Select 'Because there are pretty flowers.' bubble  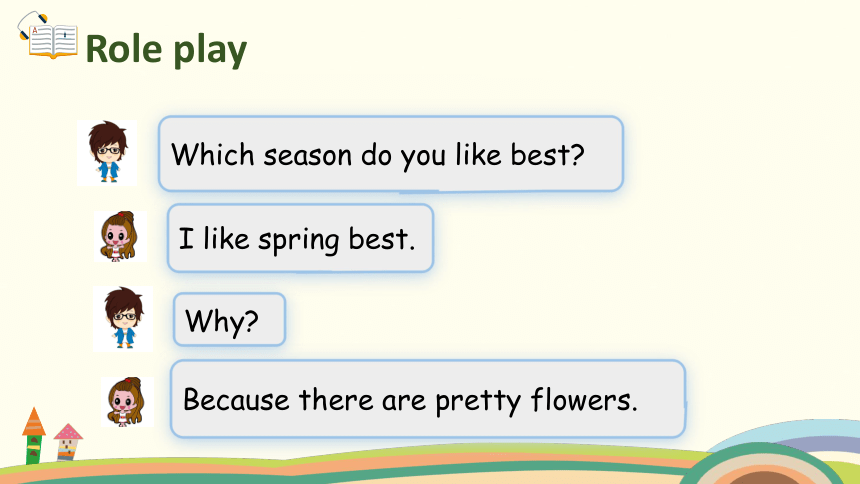[x=428, y=399]
